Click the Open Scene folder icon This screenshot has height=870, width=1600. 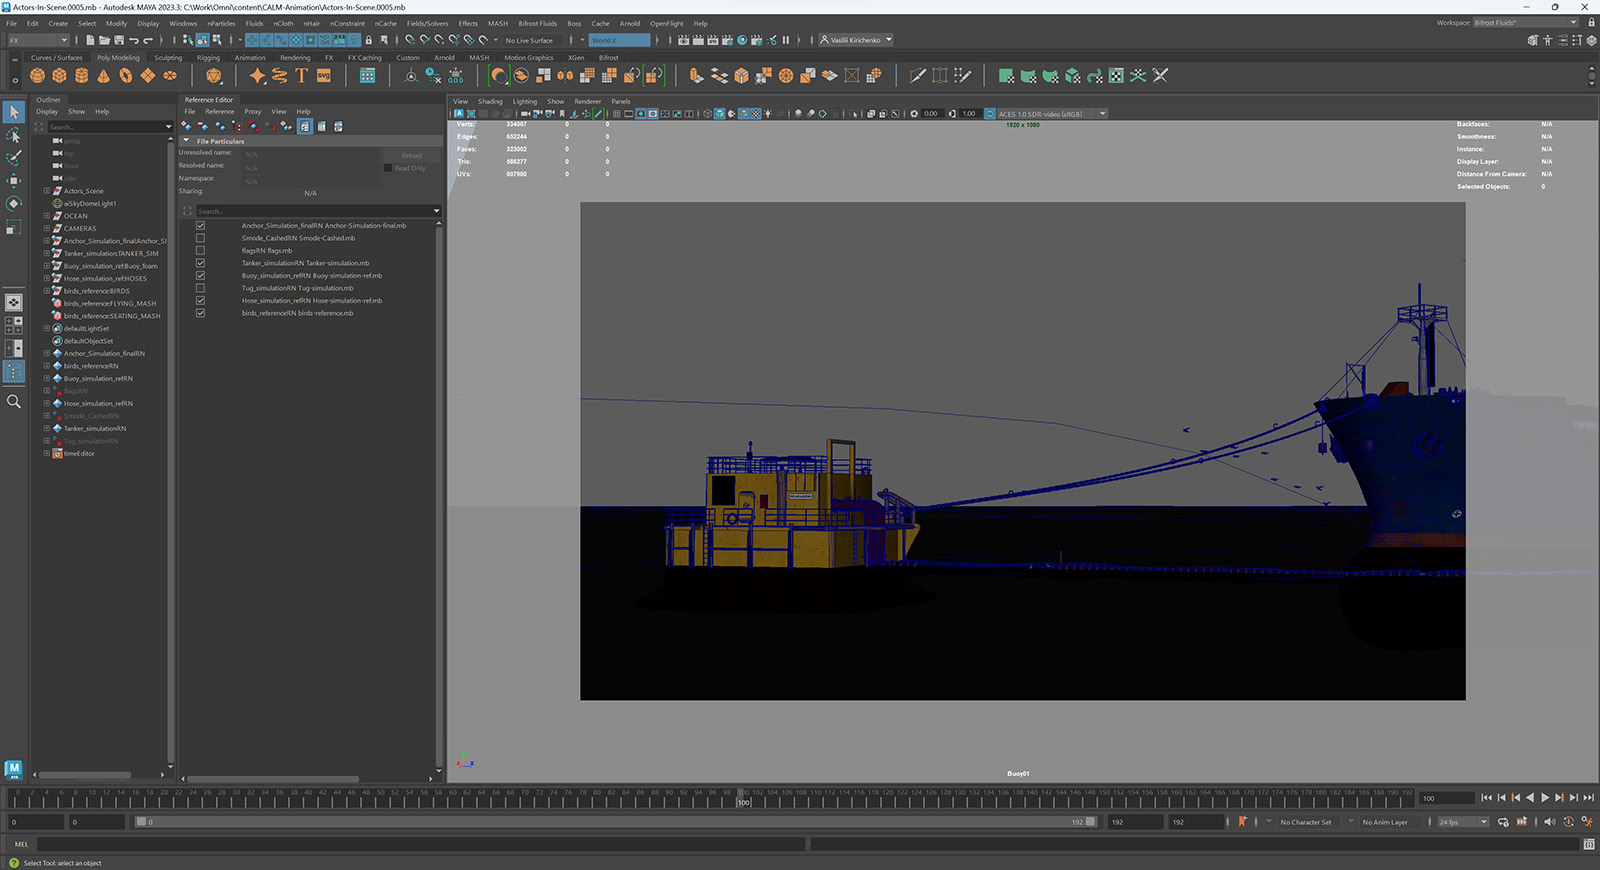coord(104,40)
